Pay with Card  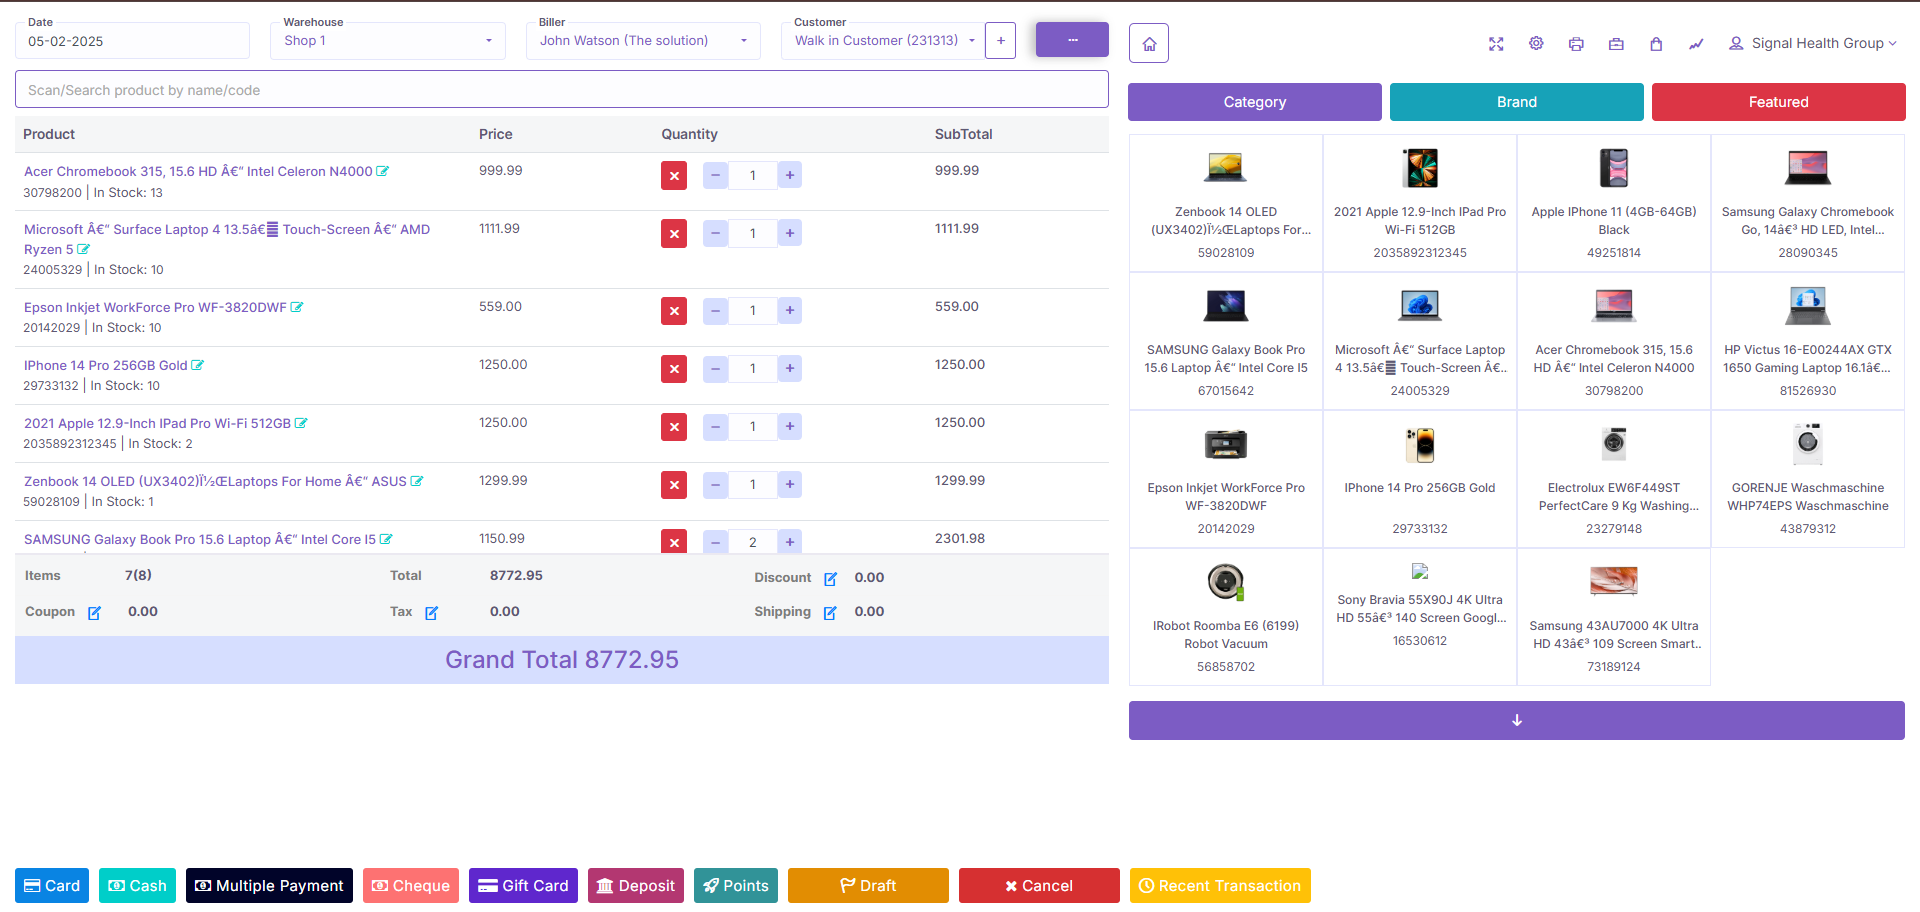coord(52,886)
